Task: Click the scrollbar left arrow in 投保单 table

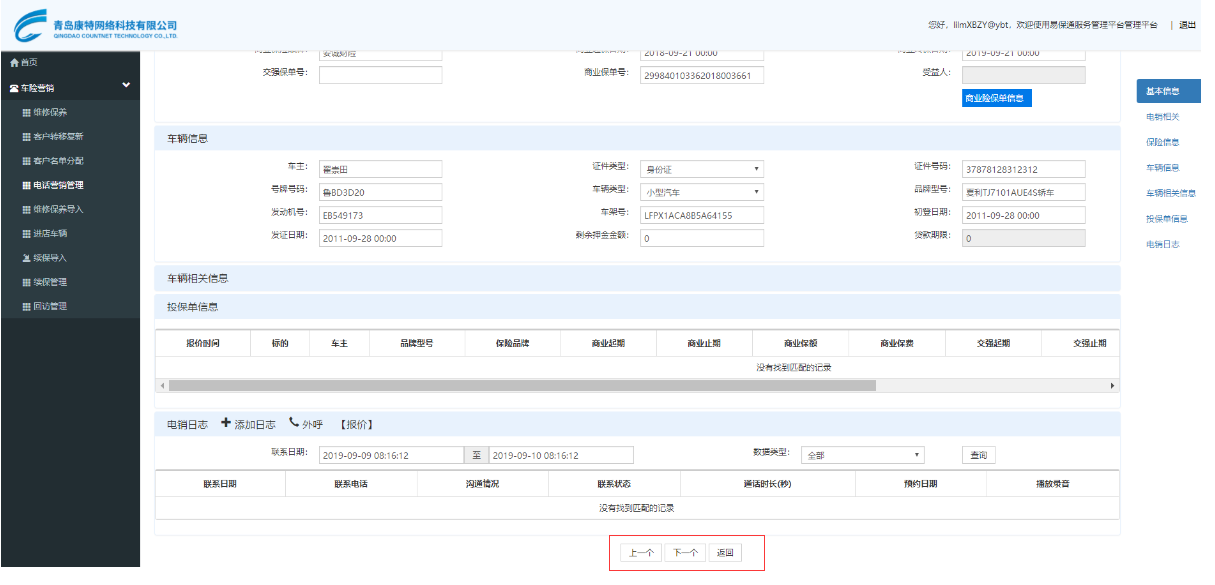Action: [x=161, y=385]
